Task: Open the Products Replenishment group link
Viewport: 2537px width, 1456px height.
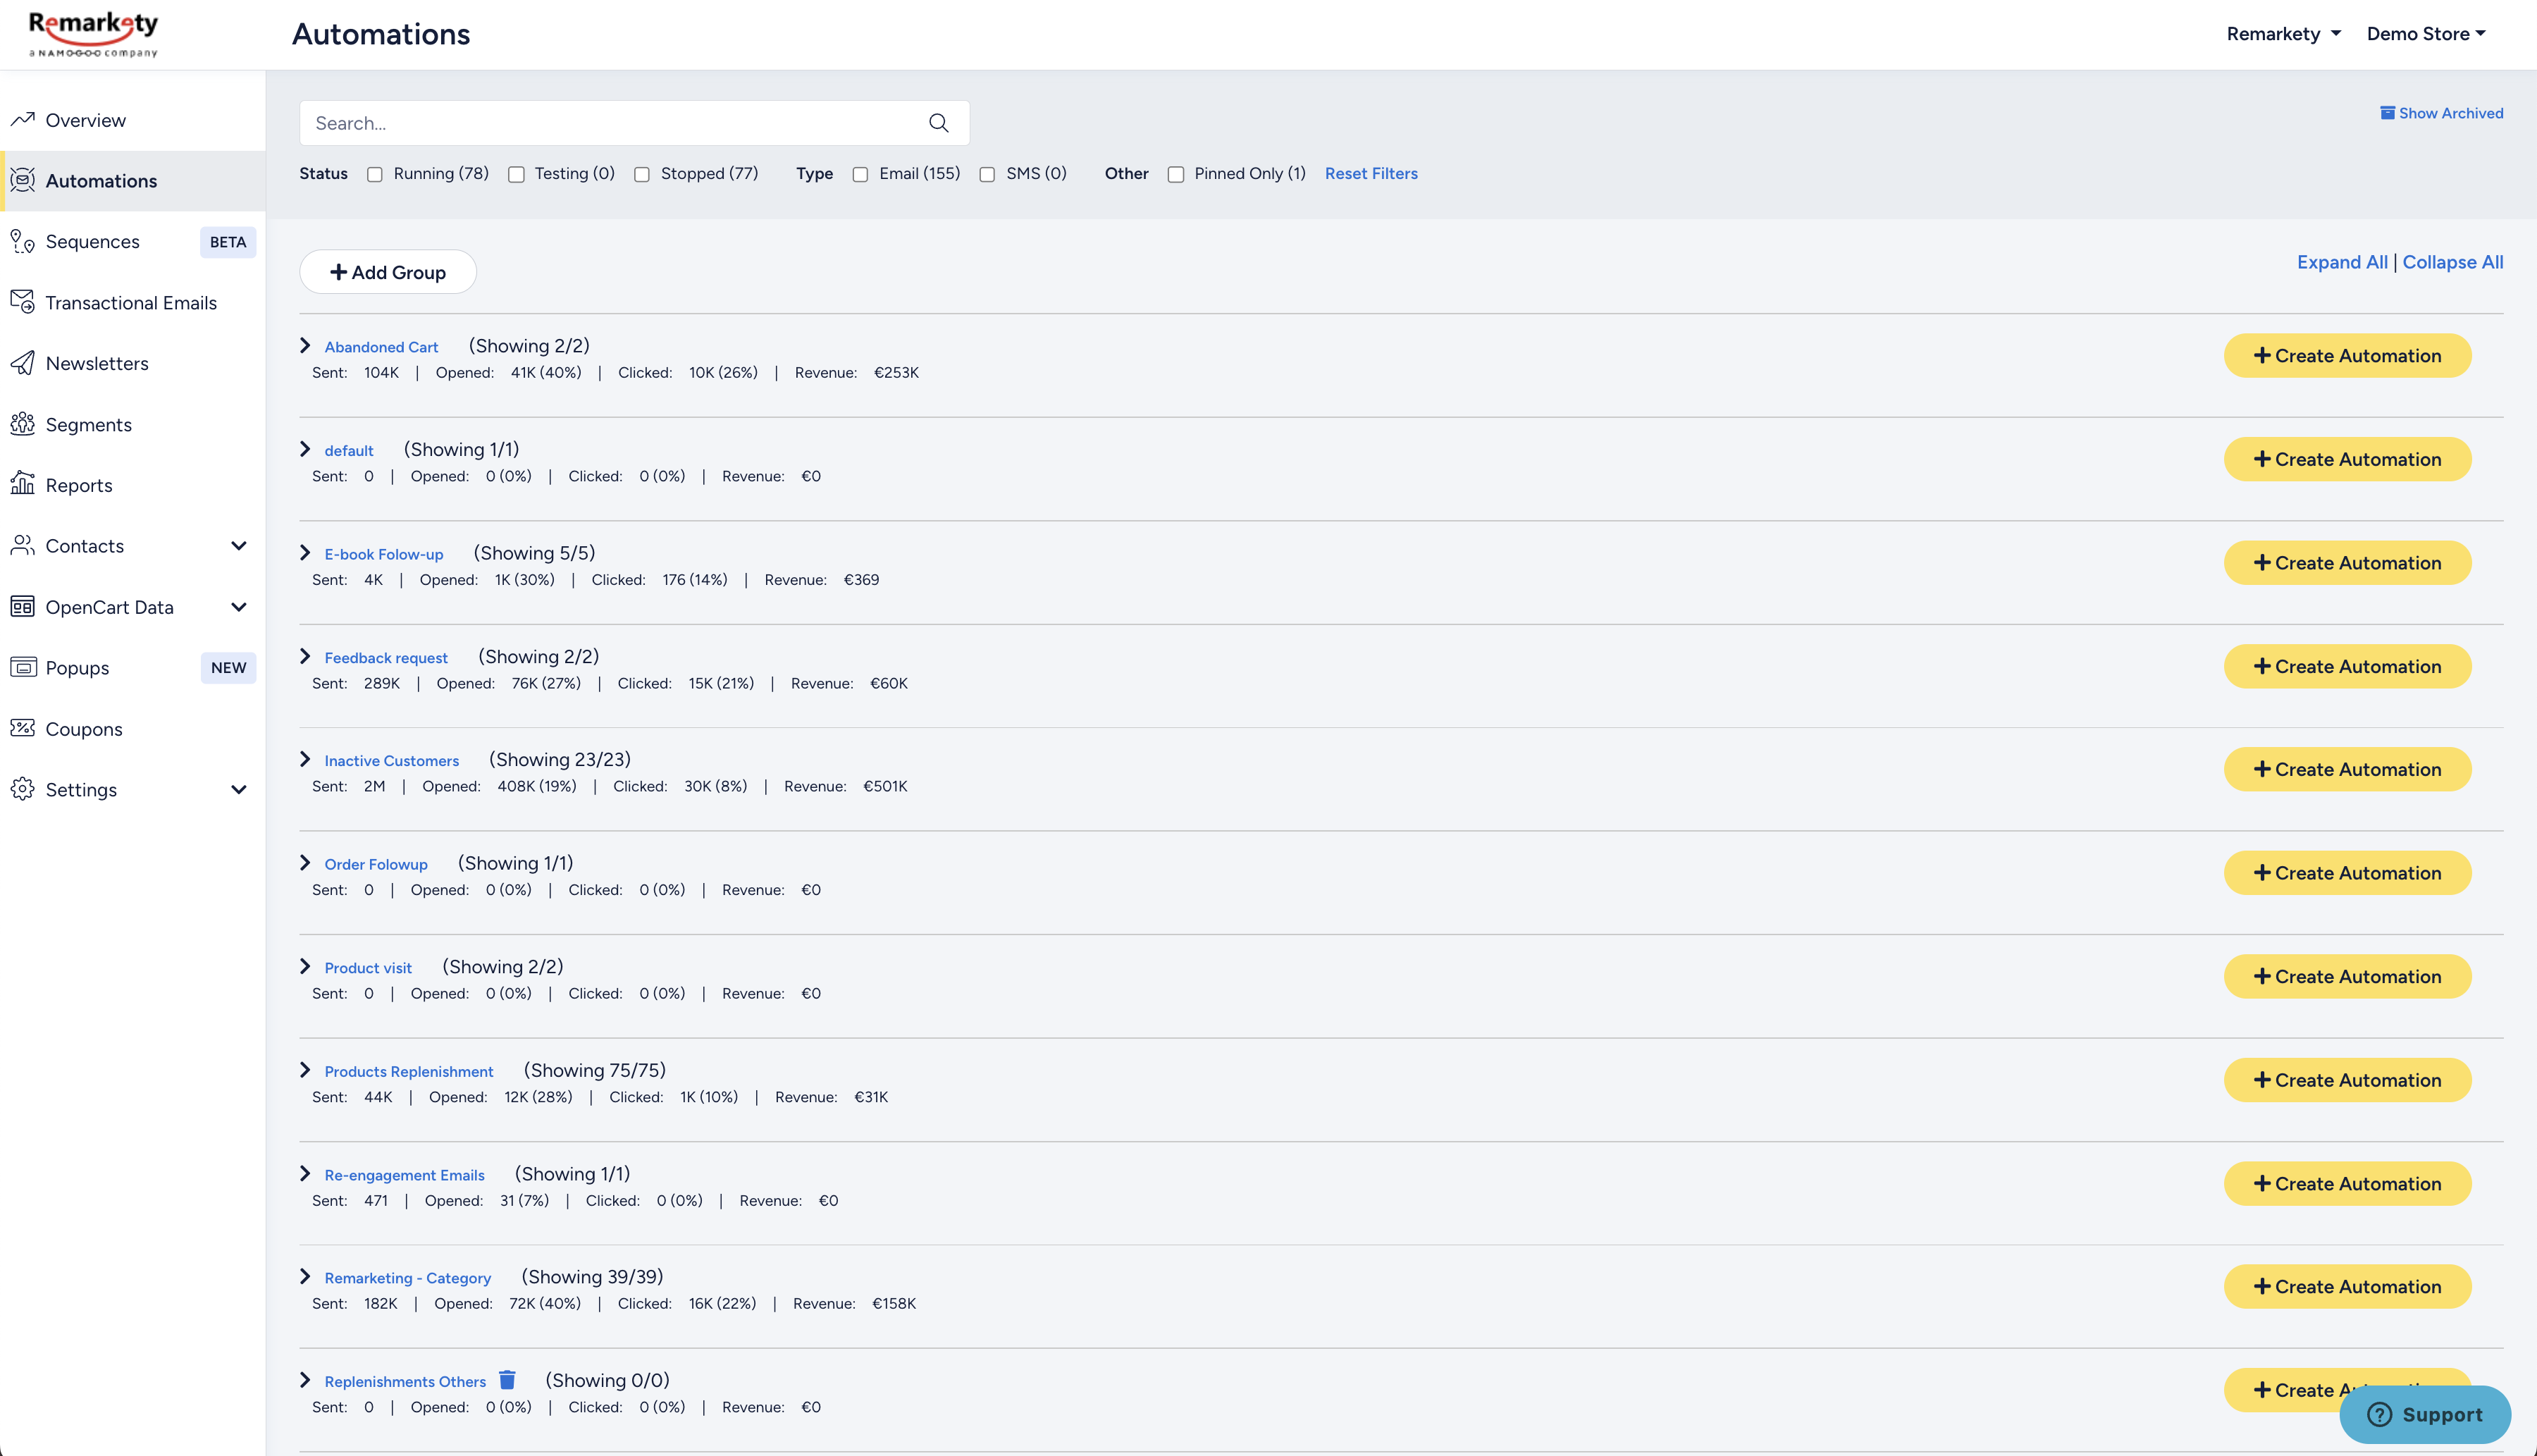Action: 409,1071
